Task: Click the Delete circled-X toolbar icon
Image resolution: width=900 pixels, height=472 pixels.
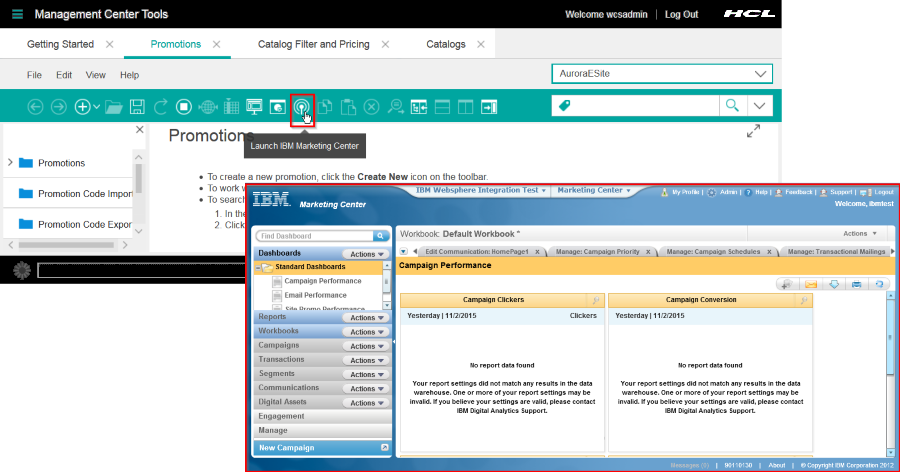Action: (x=372, y=107)
